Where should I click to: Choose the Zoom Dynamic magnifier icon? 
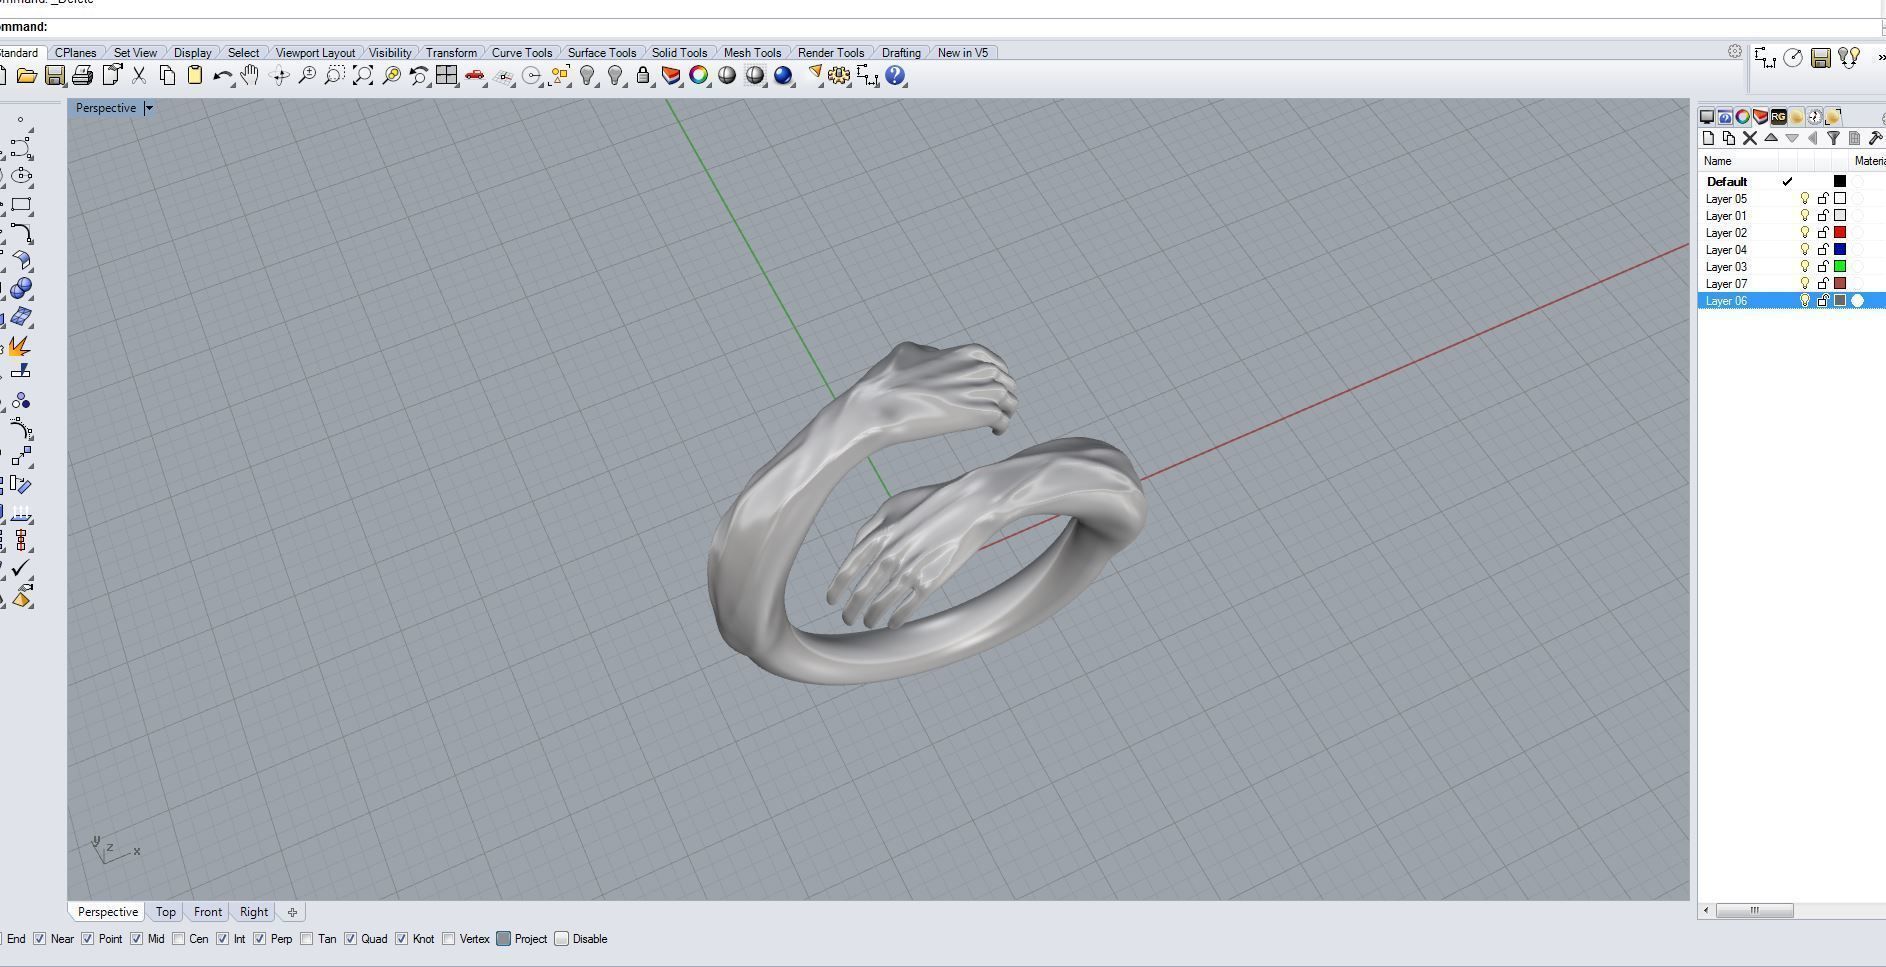click(x=307, y=76)
